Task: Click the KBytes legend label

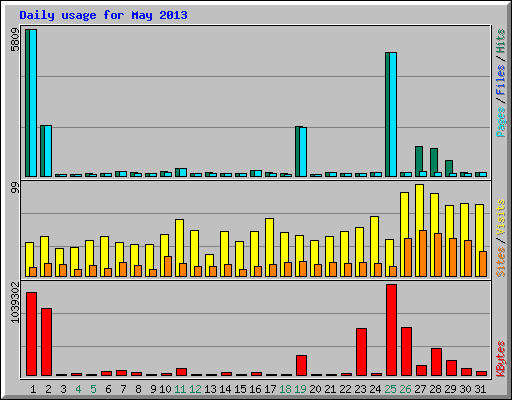Action: (501, 359)
